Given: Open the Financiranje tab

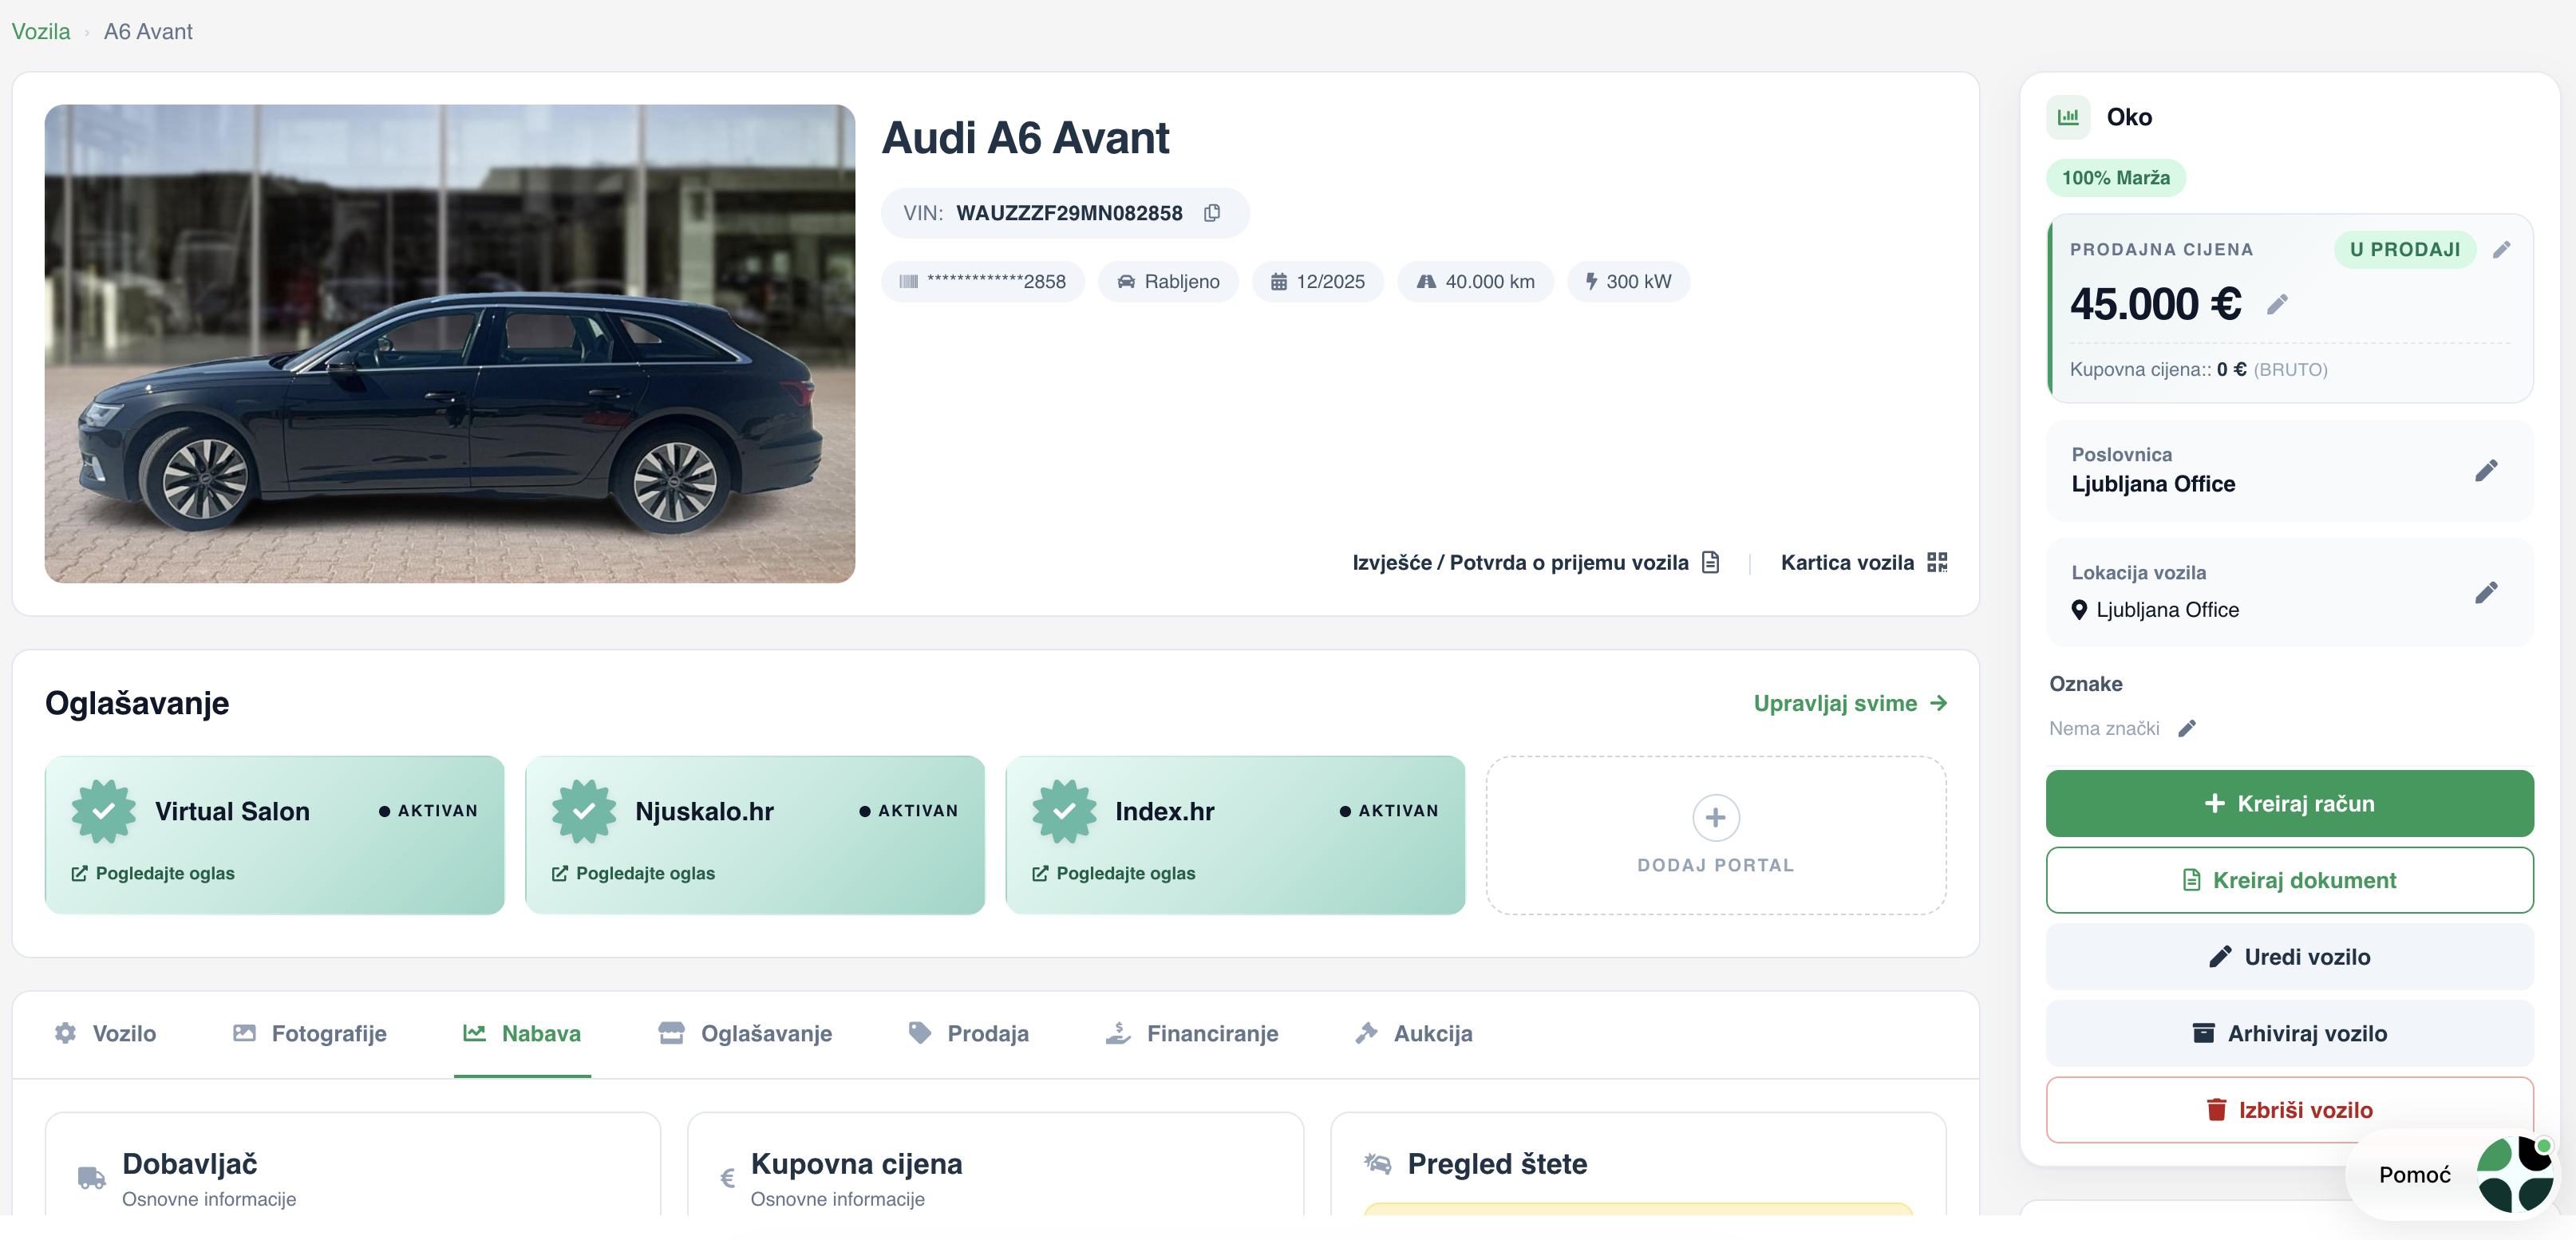Looking at the screenshot, I should tap(1192, 1033).
